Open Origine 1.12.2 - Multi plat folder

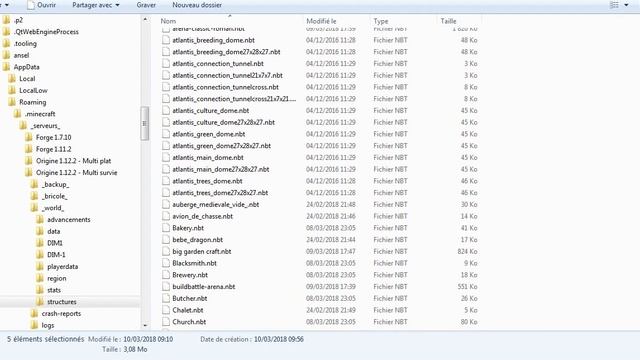[73, 161]
